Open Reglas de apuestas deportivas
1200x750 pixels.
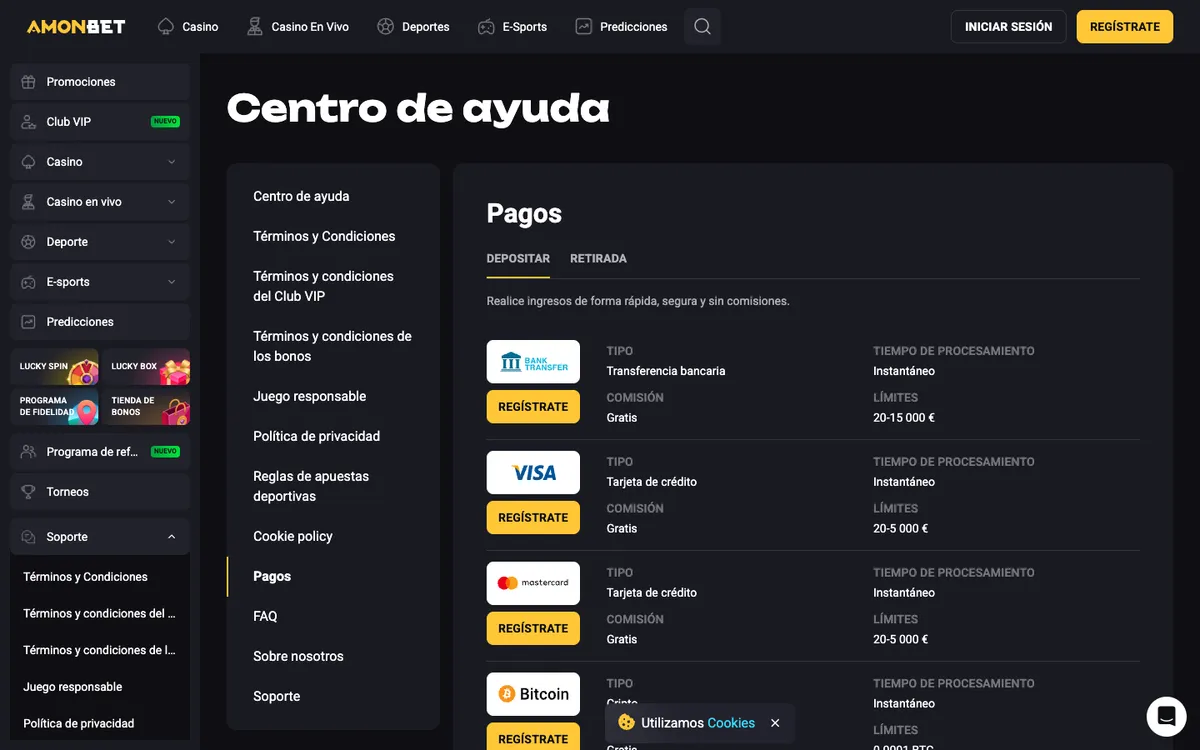311,486
